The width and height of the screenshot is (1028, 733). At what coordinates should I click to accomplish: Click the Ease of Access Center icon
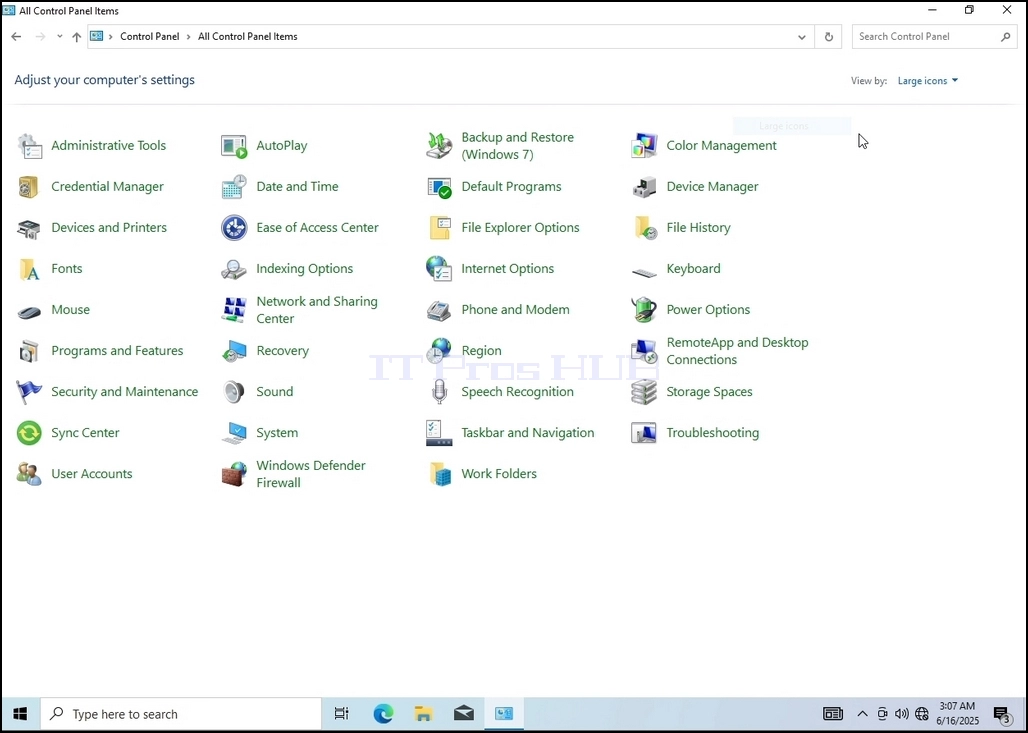tap(234, 228)
